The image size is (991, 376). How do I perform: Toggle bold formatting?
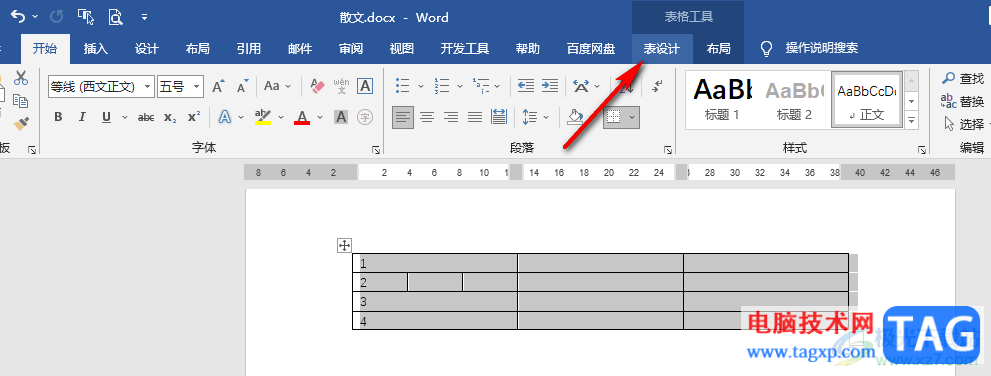tap(58, 117)
